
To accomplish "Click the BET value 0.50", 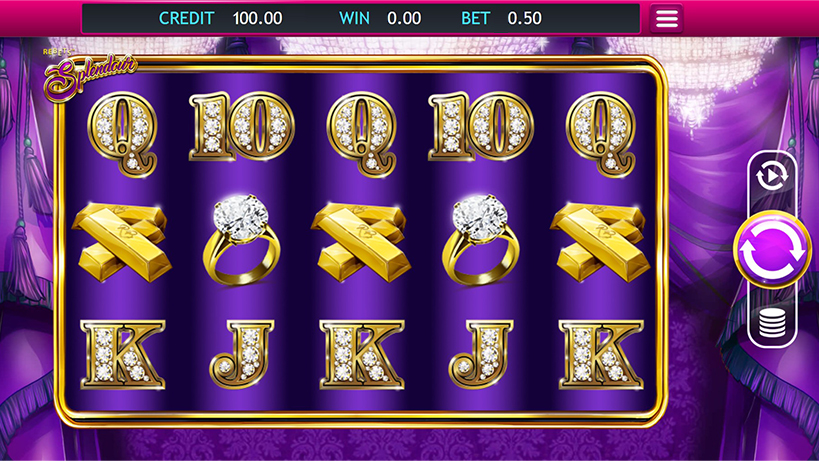I will pos(524,18).
